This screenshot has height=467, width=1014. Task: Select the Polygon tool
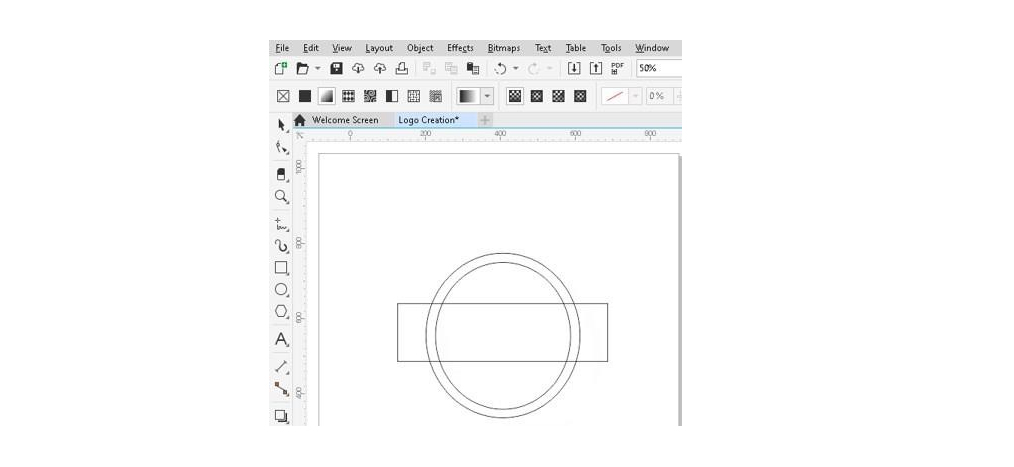point(281,312)
